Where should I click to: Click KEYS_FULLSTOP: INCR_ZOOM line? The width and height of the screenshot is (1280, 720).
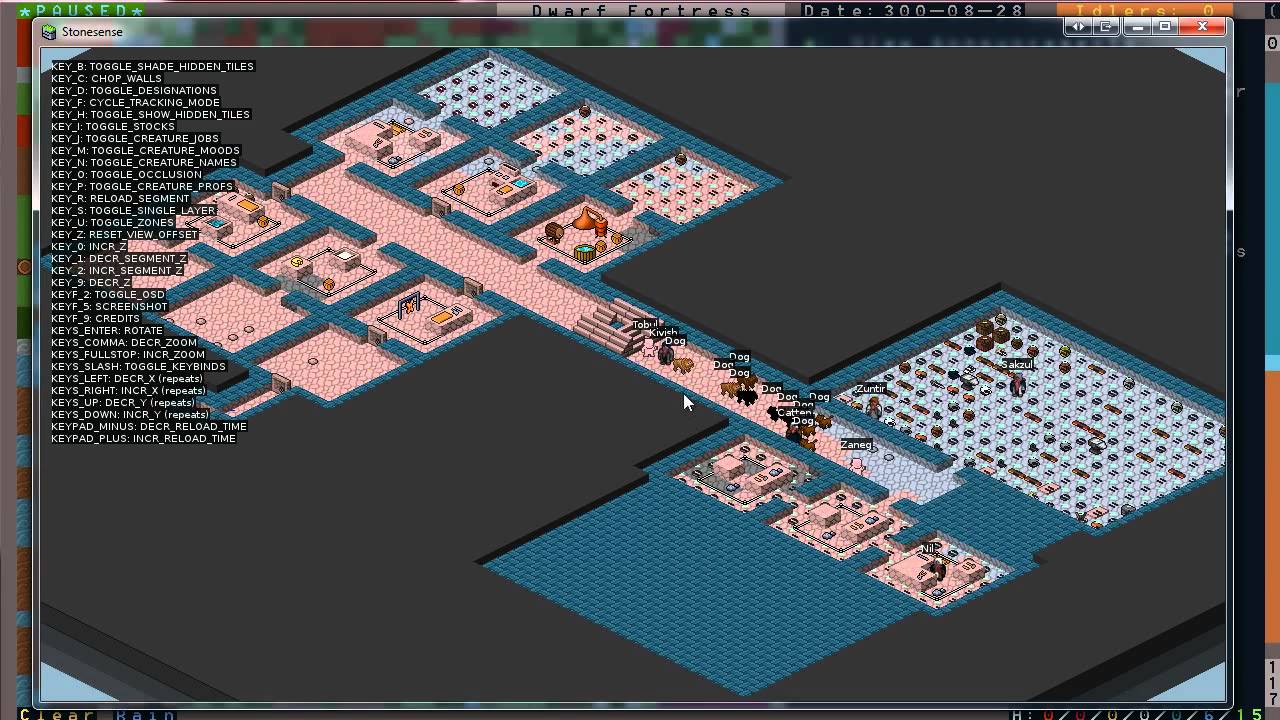pos(128,354)
